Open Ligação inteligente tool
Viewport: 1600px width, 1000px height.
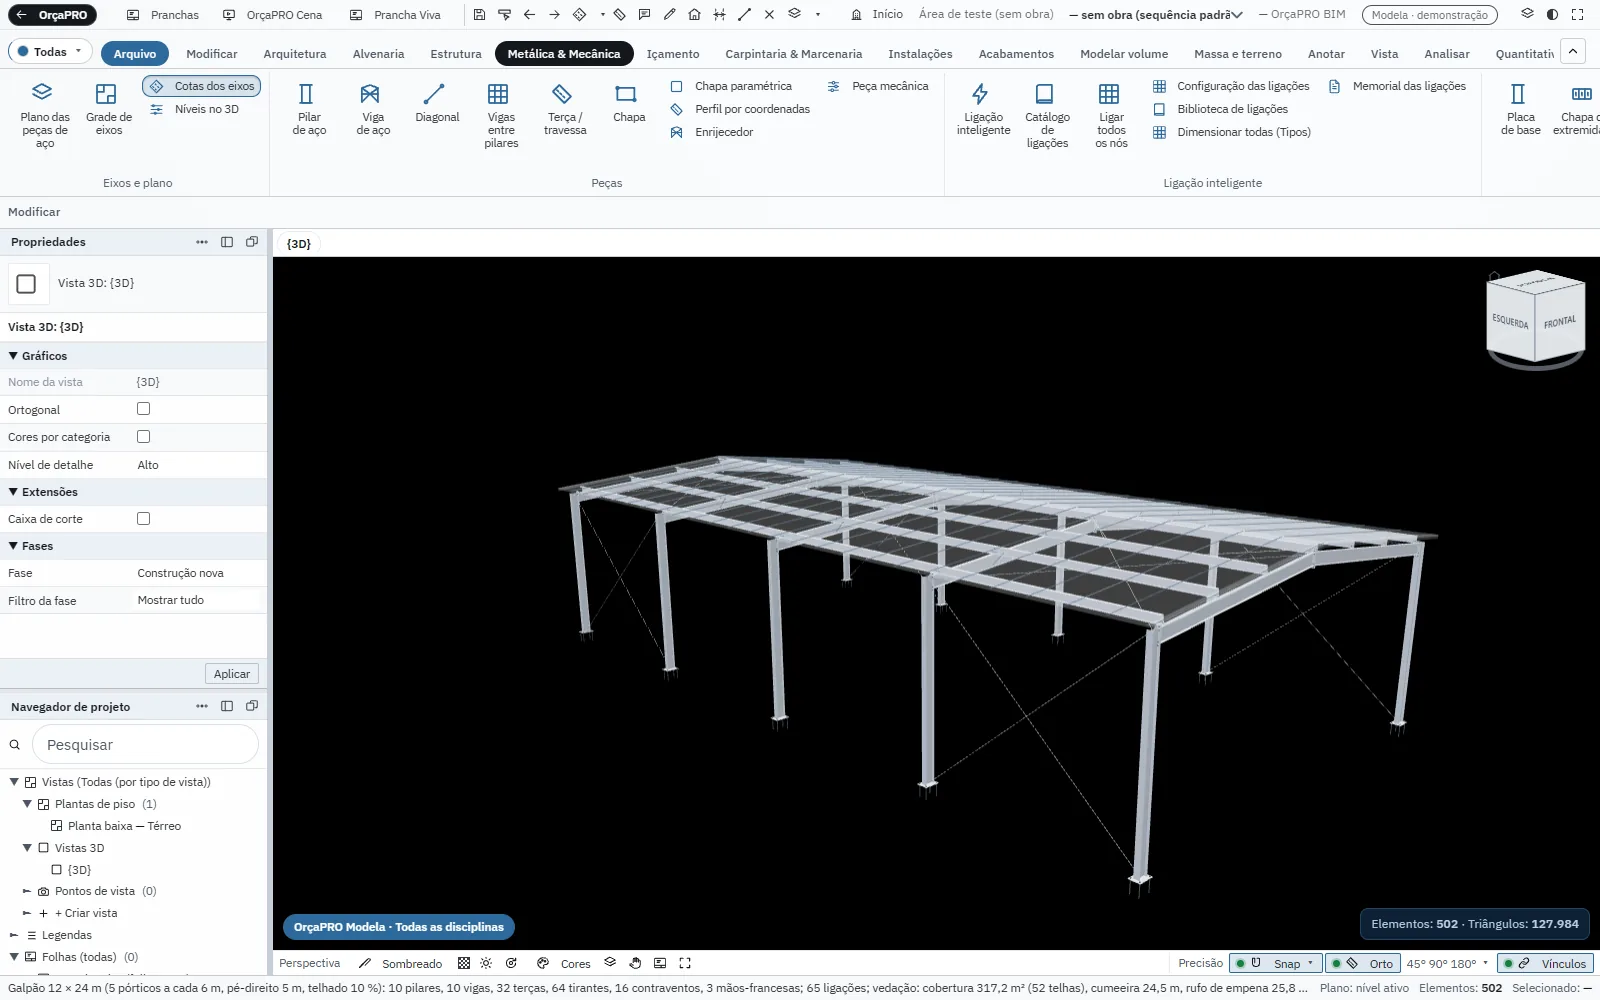coord(983,110)
